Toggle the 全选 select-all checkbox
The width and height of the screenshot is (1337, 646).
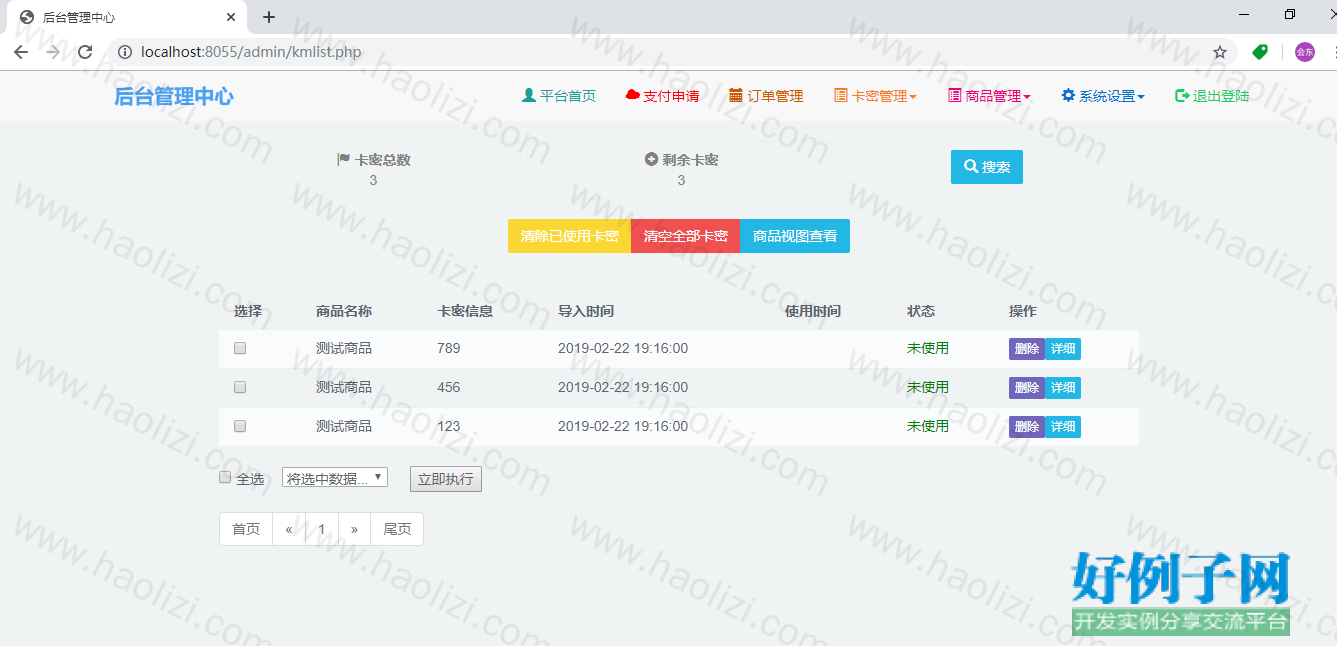(x=225, y=478)
